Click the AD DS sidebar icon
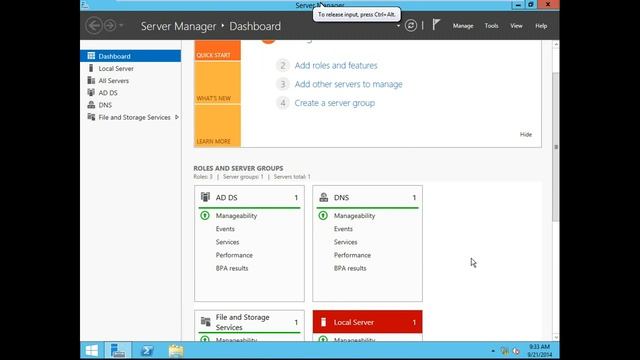This screenshot has width=640, height=360. point(91,93)
